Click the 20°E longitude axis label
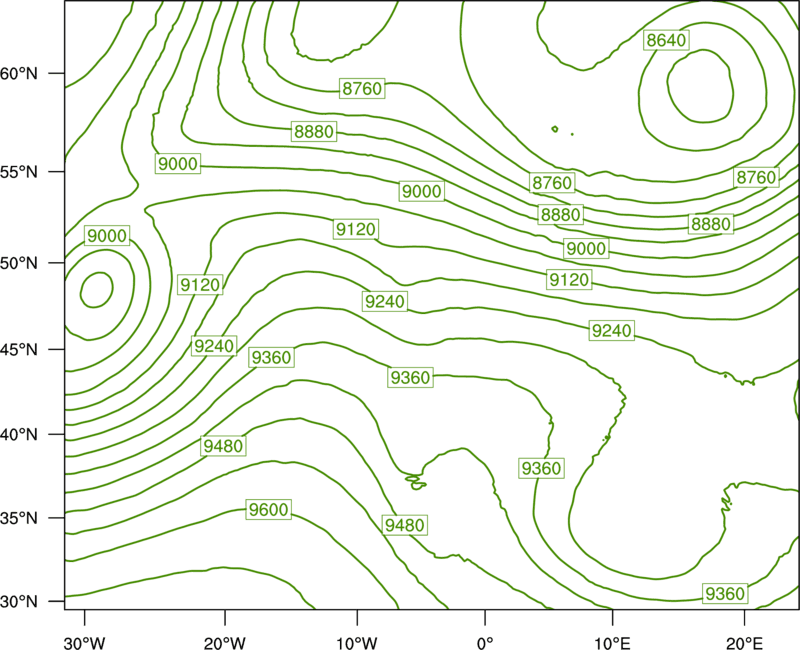800x650 pixels. pos(743,642)
